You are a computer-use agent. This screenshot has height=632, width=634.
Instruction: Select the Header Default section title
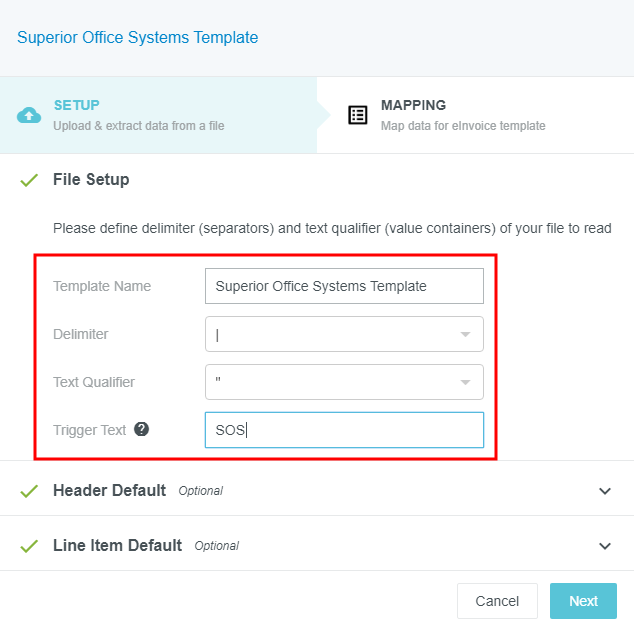tap(109, 491)
